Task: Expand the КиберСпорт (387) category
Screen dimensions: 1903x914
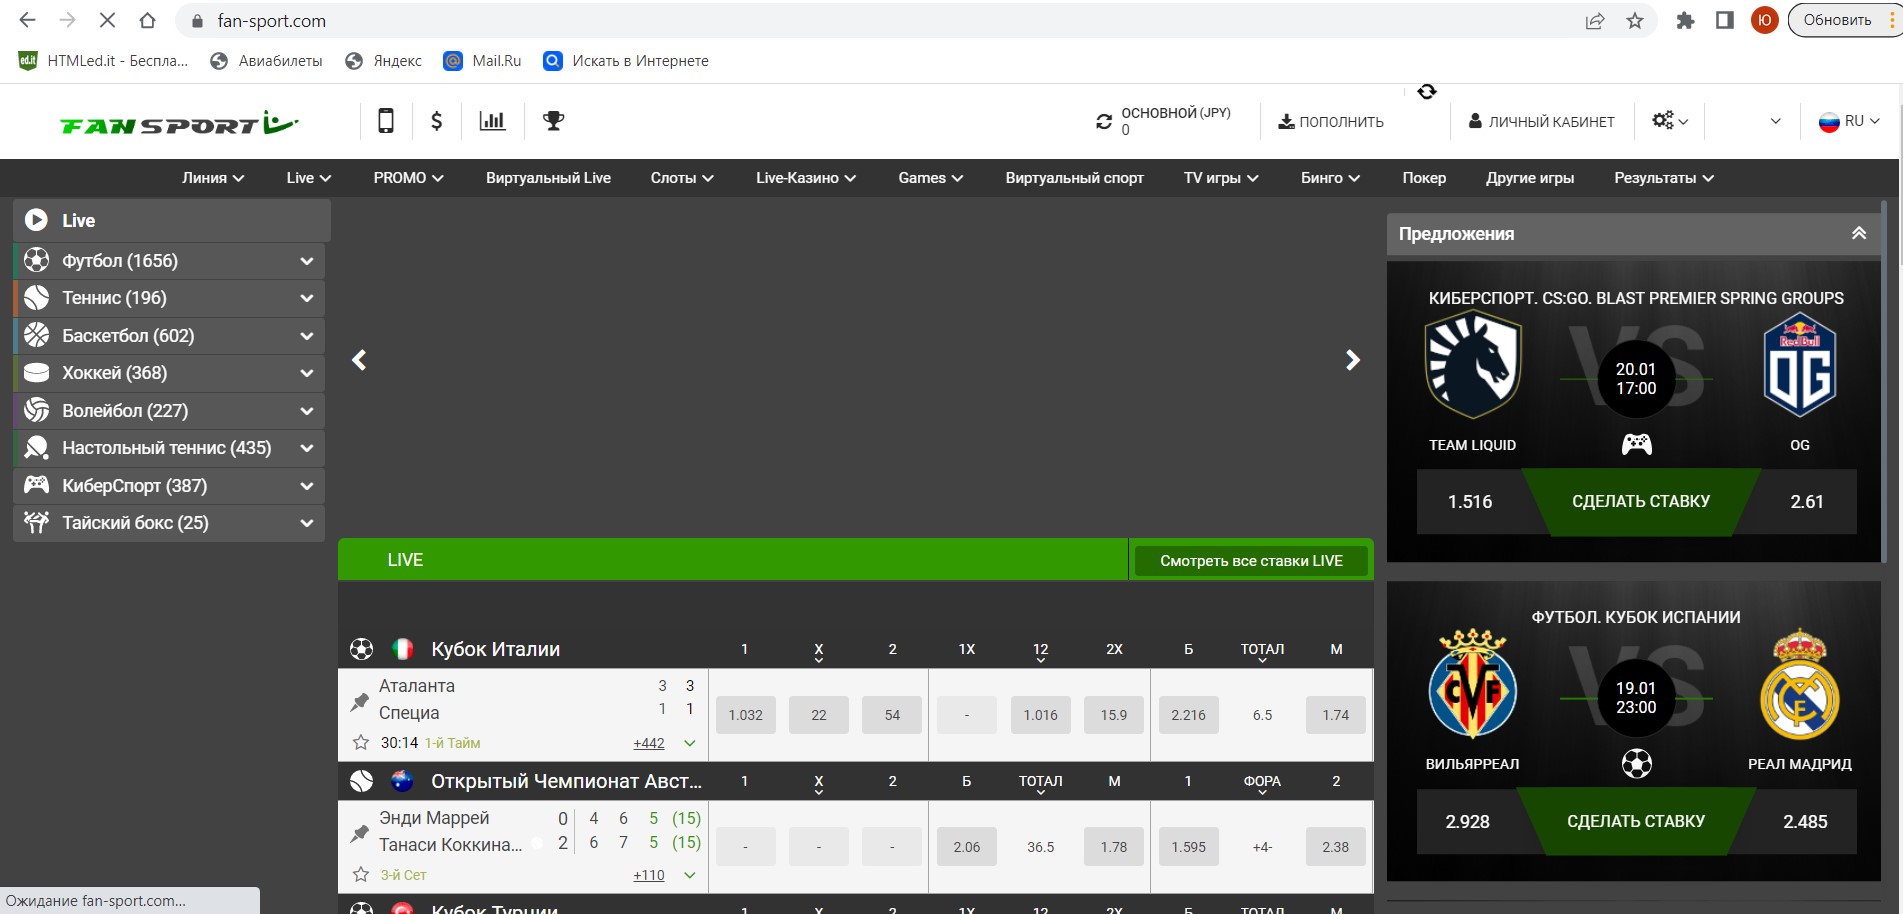Action: [306, 486]
